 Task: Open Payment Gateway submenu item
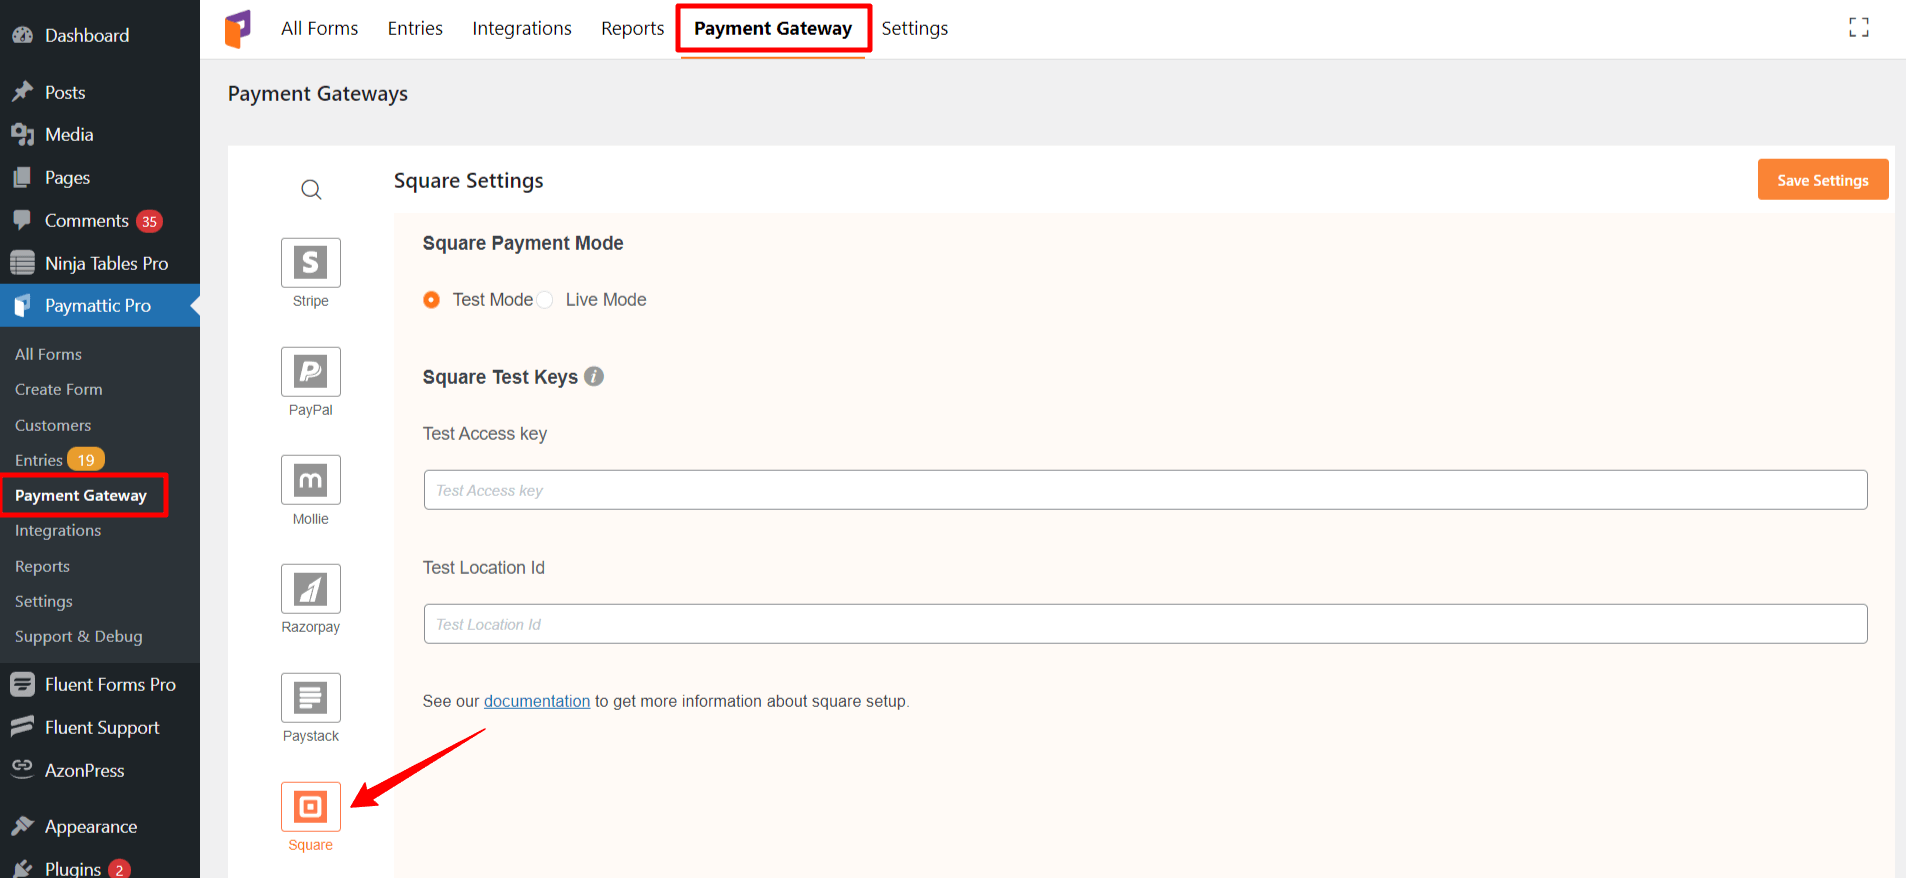click(80, 495)
